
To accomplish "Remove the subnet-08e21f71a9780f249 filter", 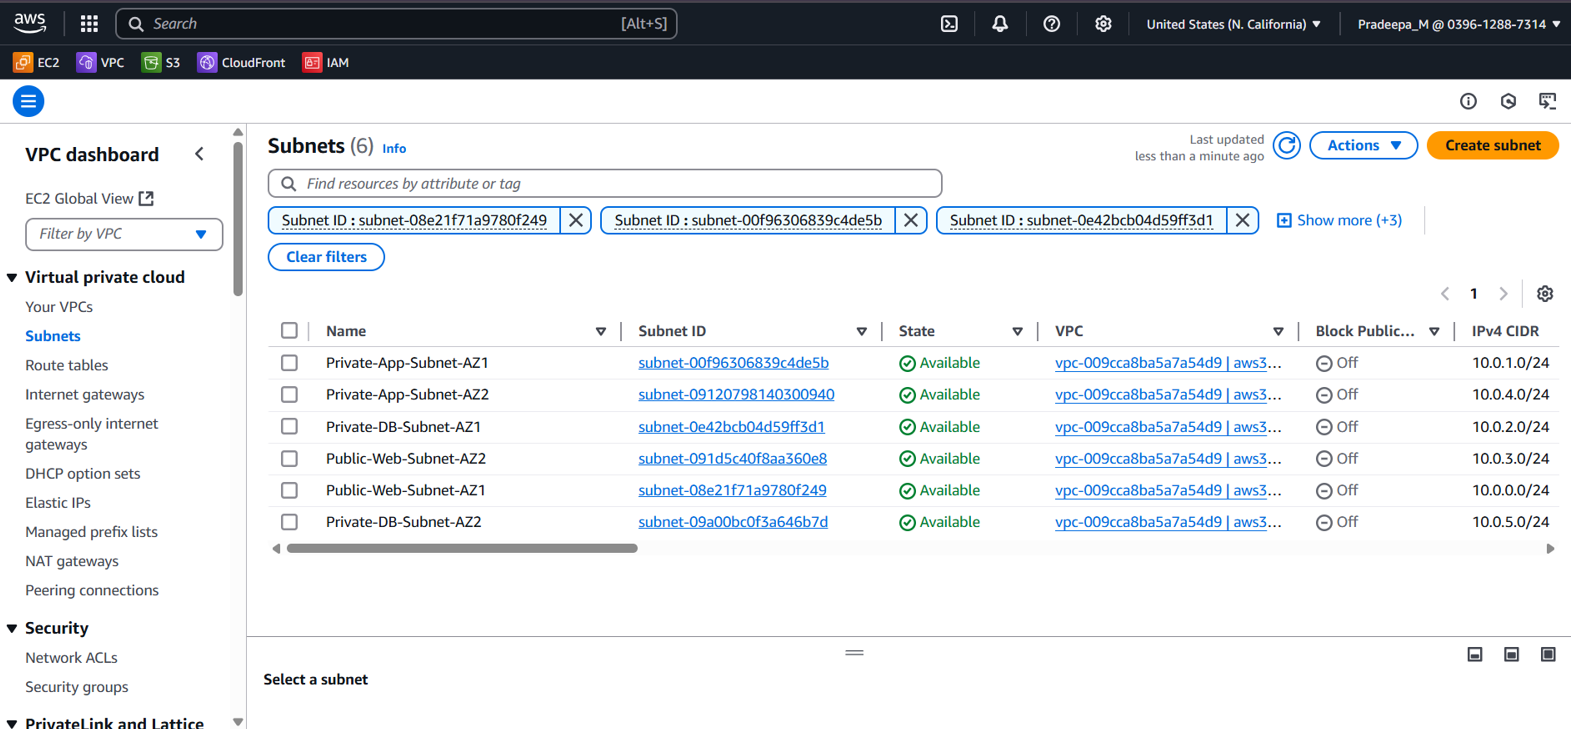I will click(x=576, y=220).
